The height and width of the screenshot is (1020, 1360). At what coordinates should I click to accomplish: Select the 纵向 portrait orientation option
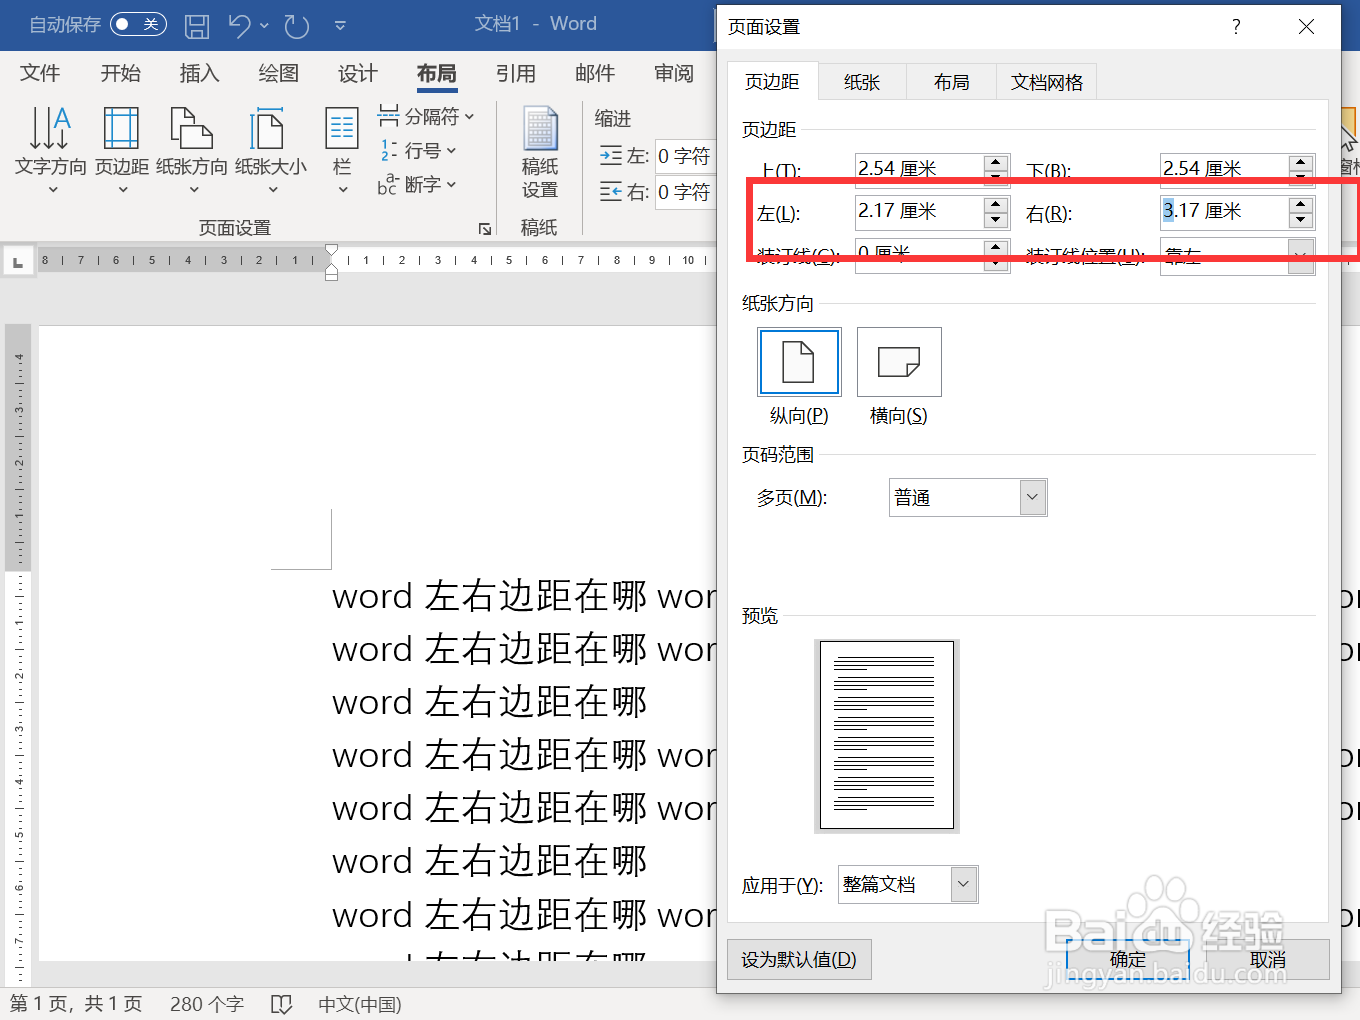pos(799,362)
